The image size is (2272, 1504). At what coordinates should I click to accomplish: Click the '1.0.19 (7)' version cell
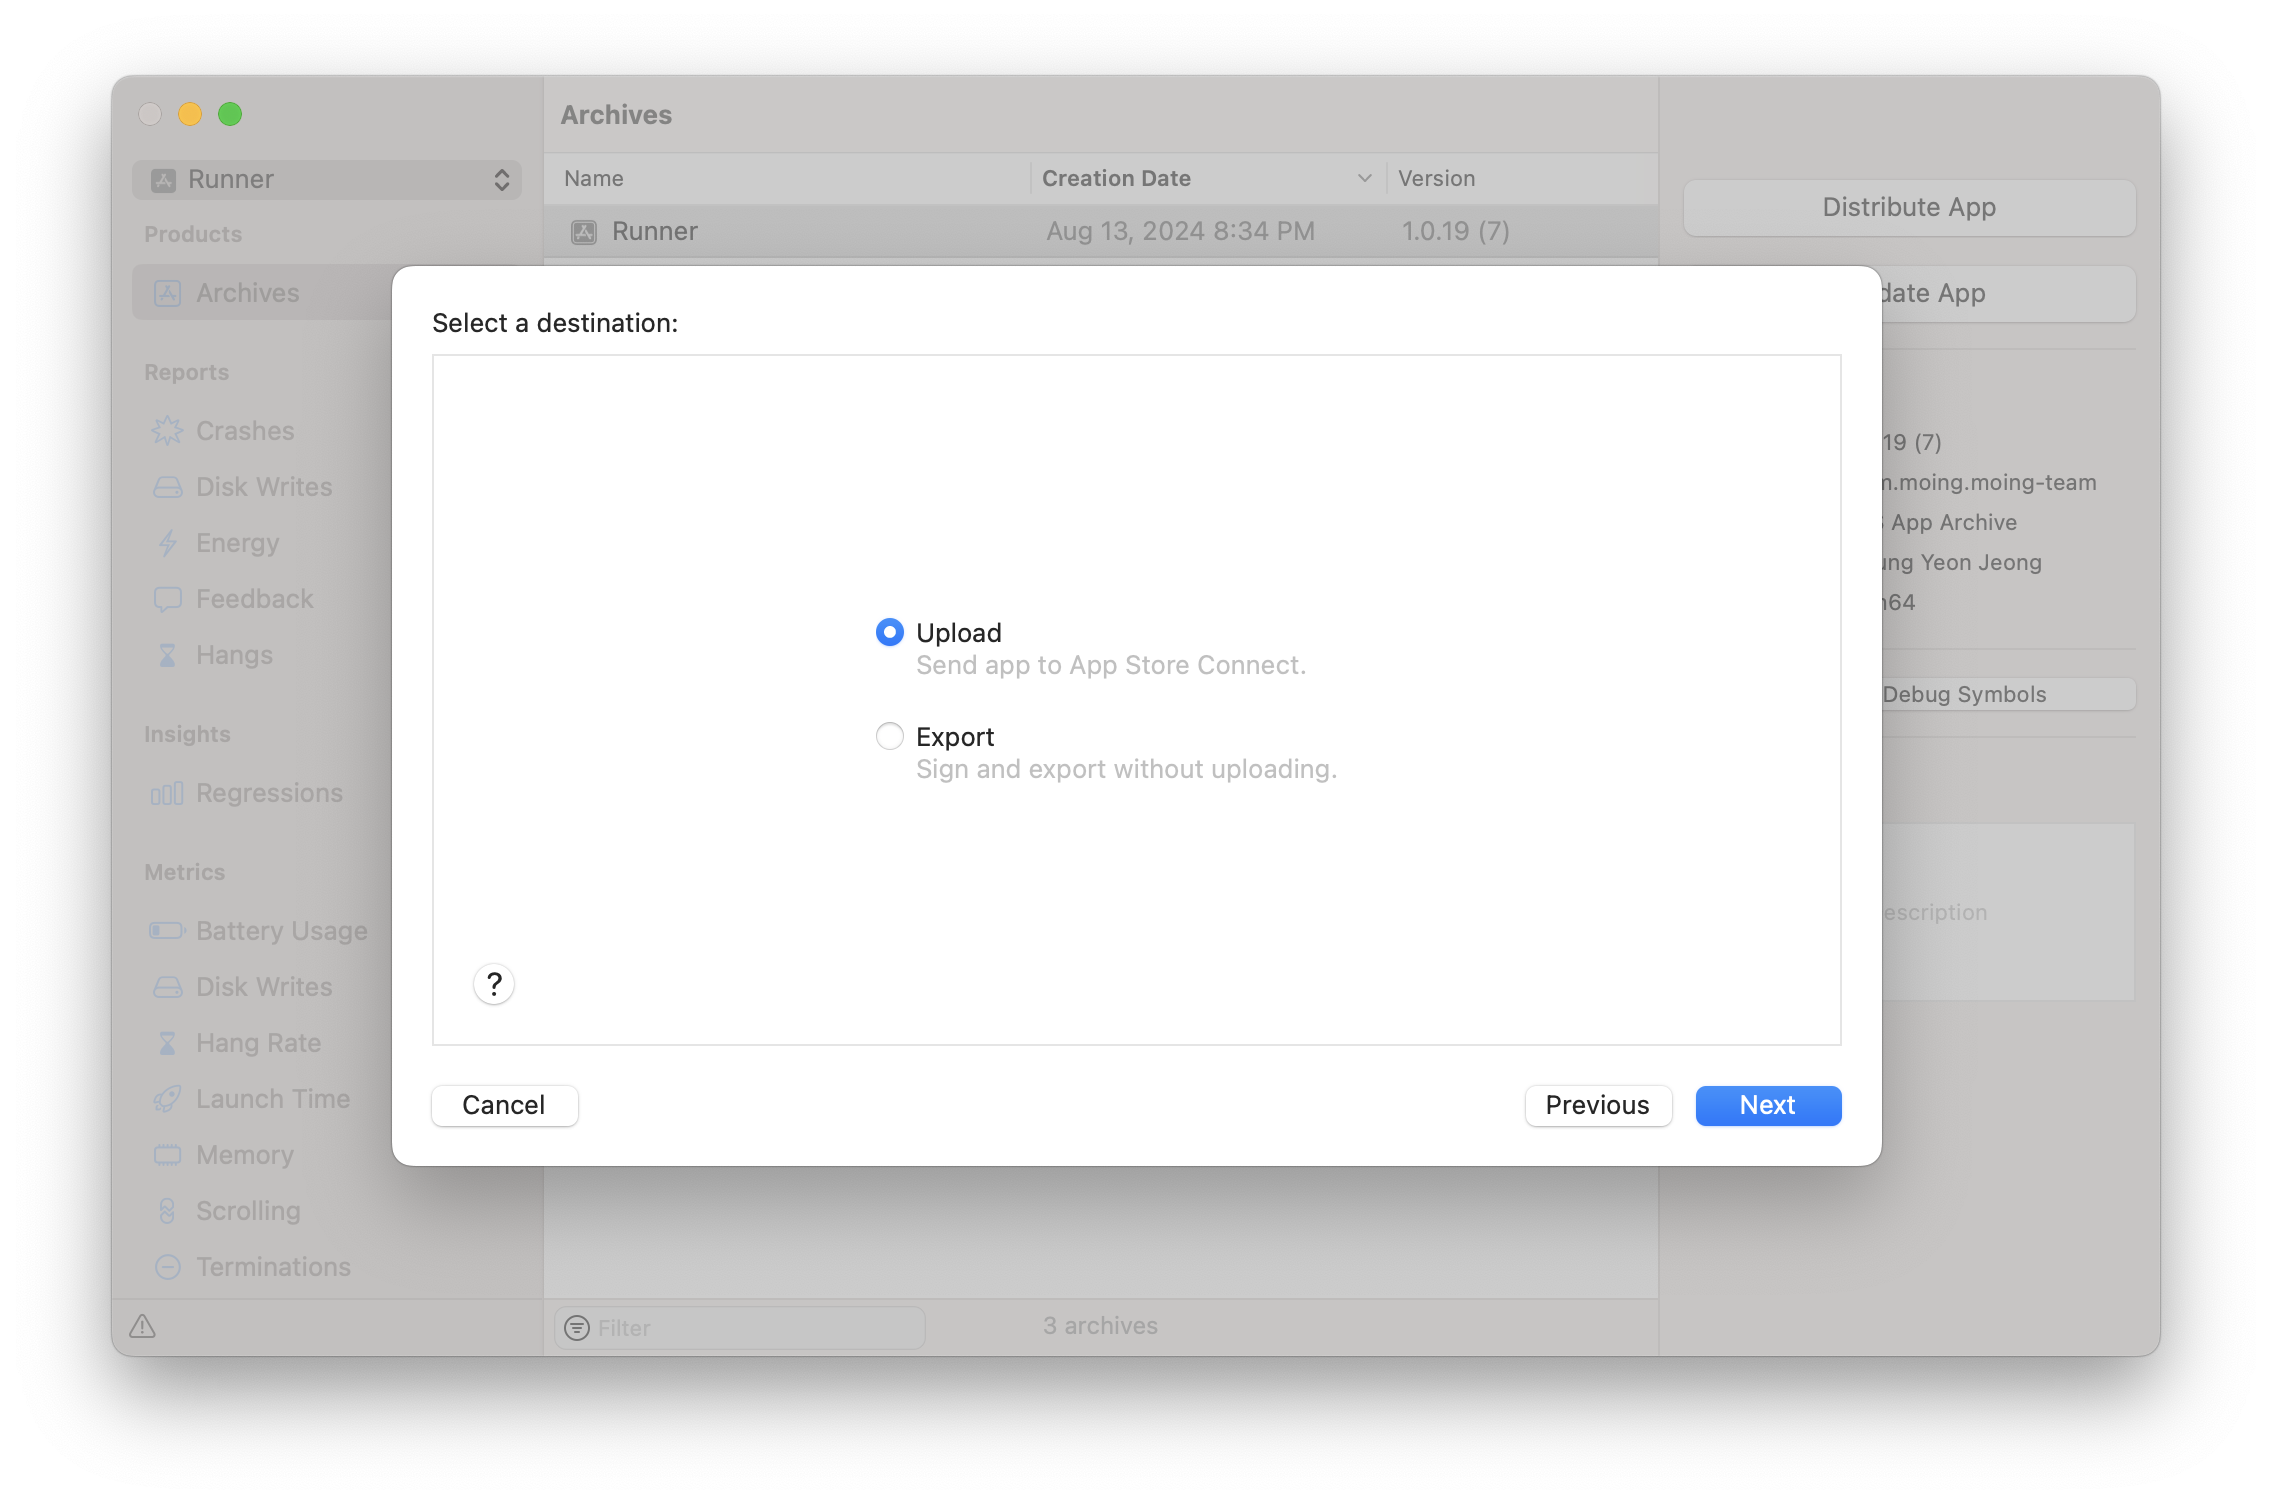point(1455,231)
